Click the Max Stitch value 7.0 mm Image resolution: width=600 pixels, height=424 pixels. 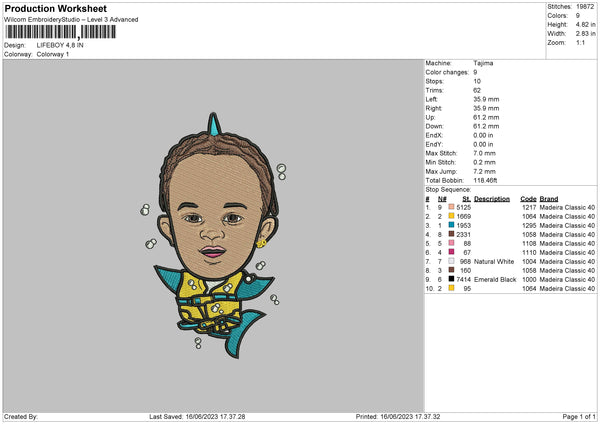pyautogui.click(x=484, y=153)
